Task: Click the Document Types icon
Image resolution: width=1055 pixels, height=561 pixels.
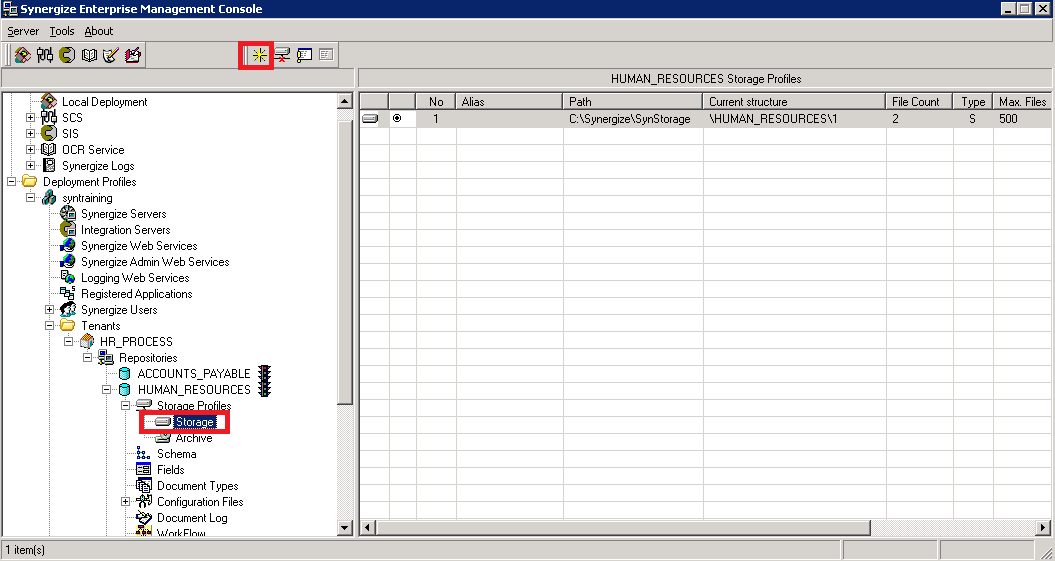Action: pyautogui.click(x=143, y=486)
